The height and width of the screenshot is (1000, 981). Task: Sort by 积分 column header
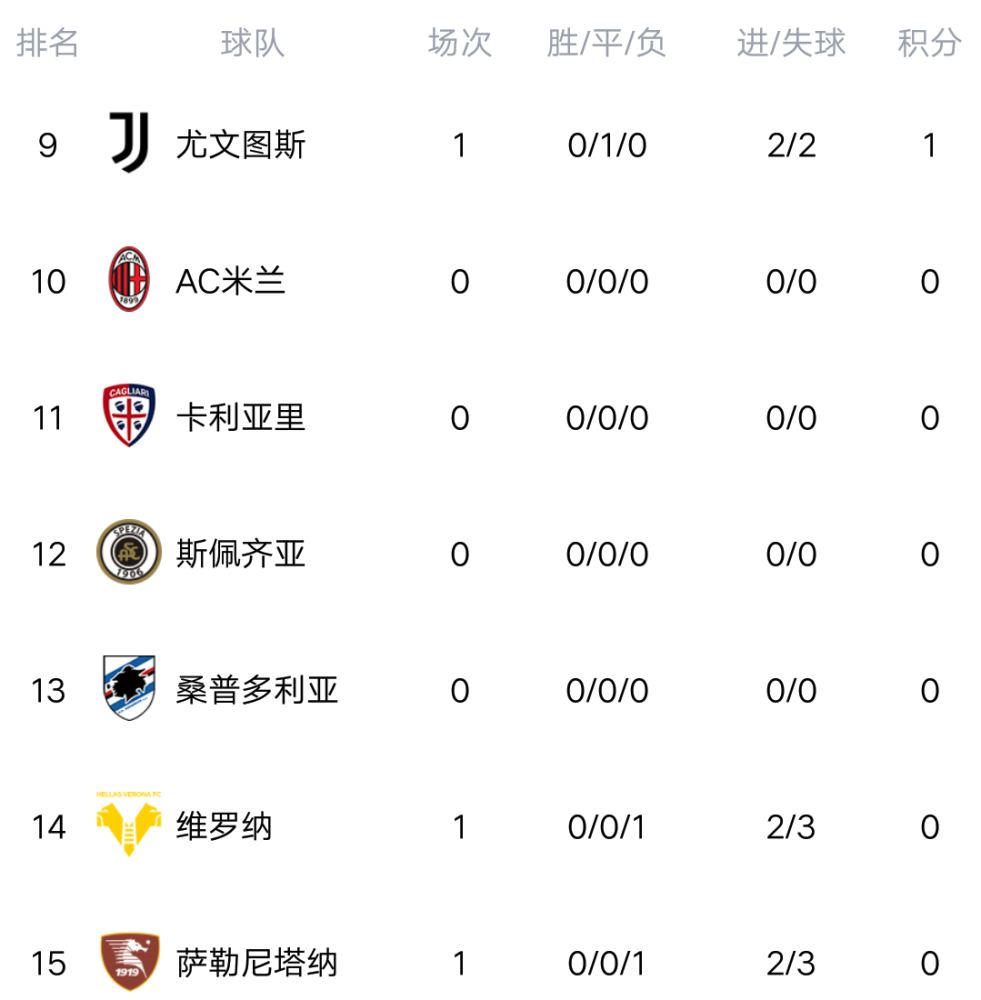[x=929, y=43]
